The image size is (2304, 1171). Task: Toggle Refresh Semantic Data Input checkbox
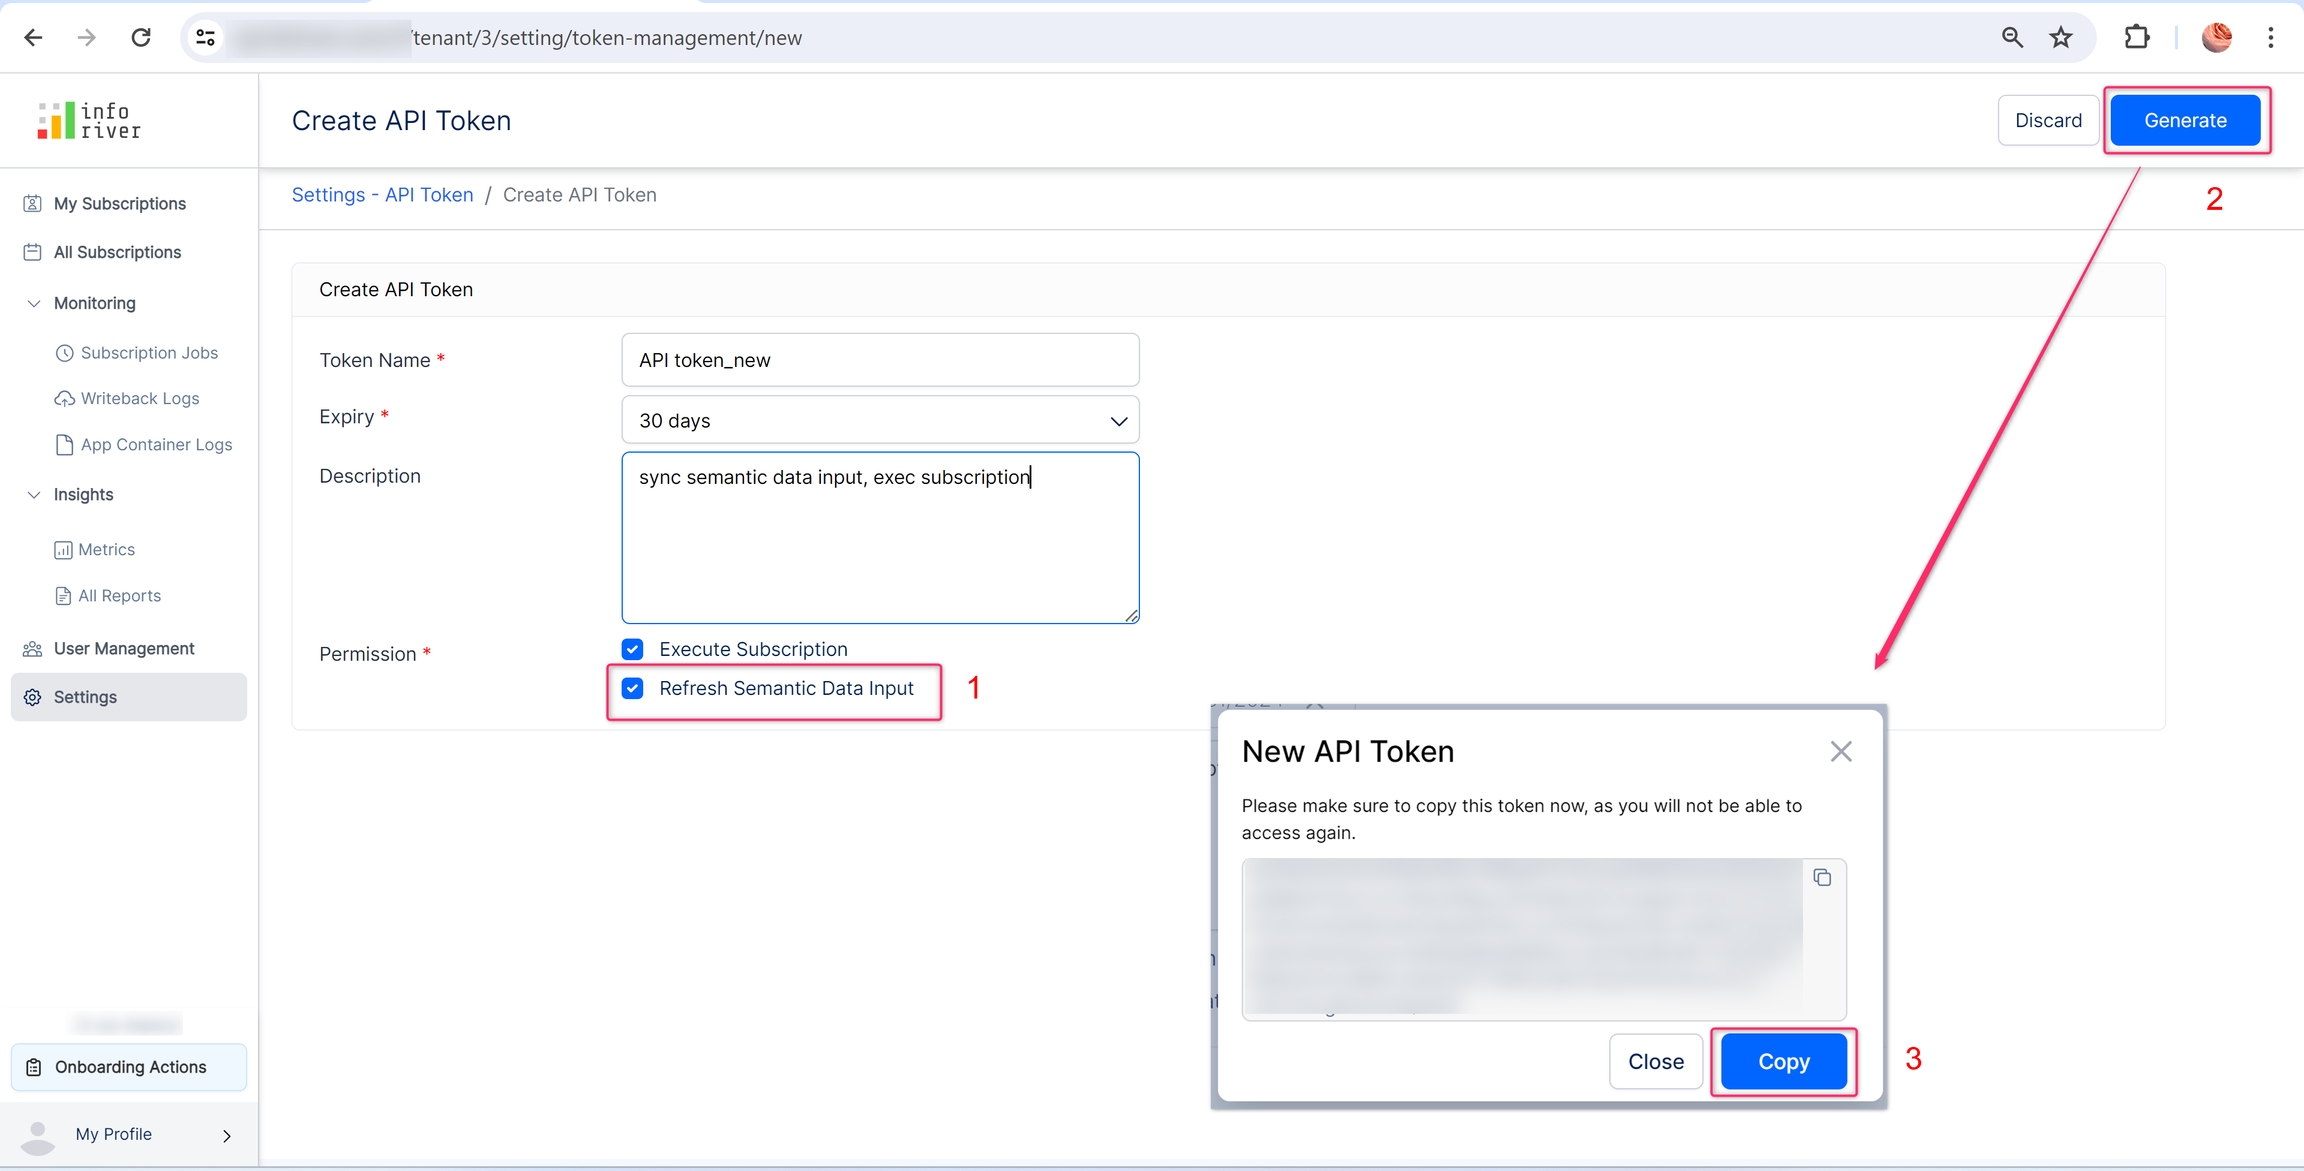(x=633, y=688)
